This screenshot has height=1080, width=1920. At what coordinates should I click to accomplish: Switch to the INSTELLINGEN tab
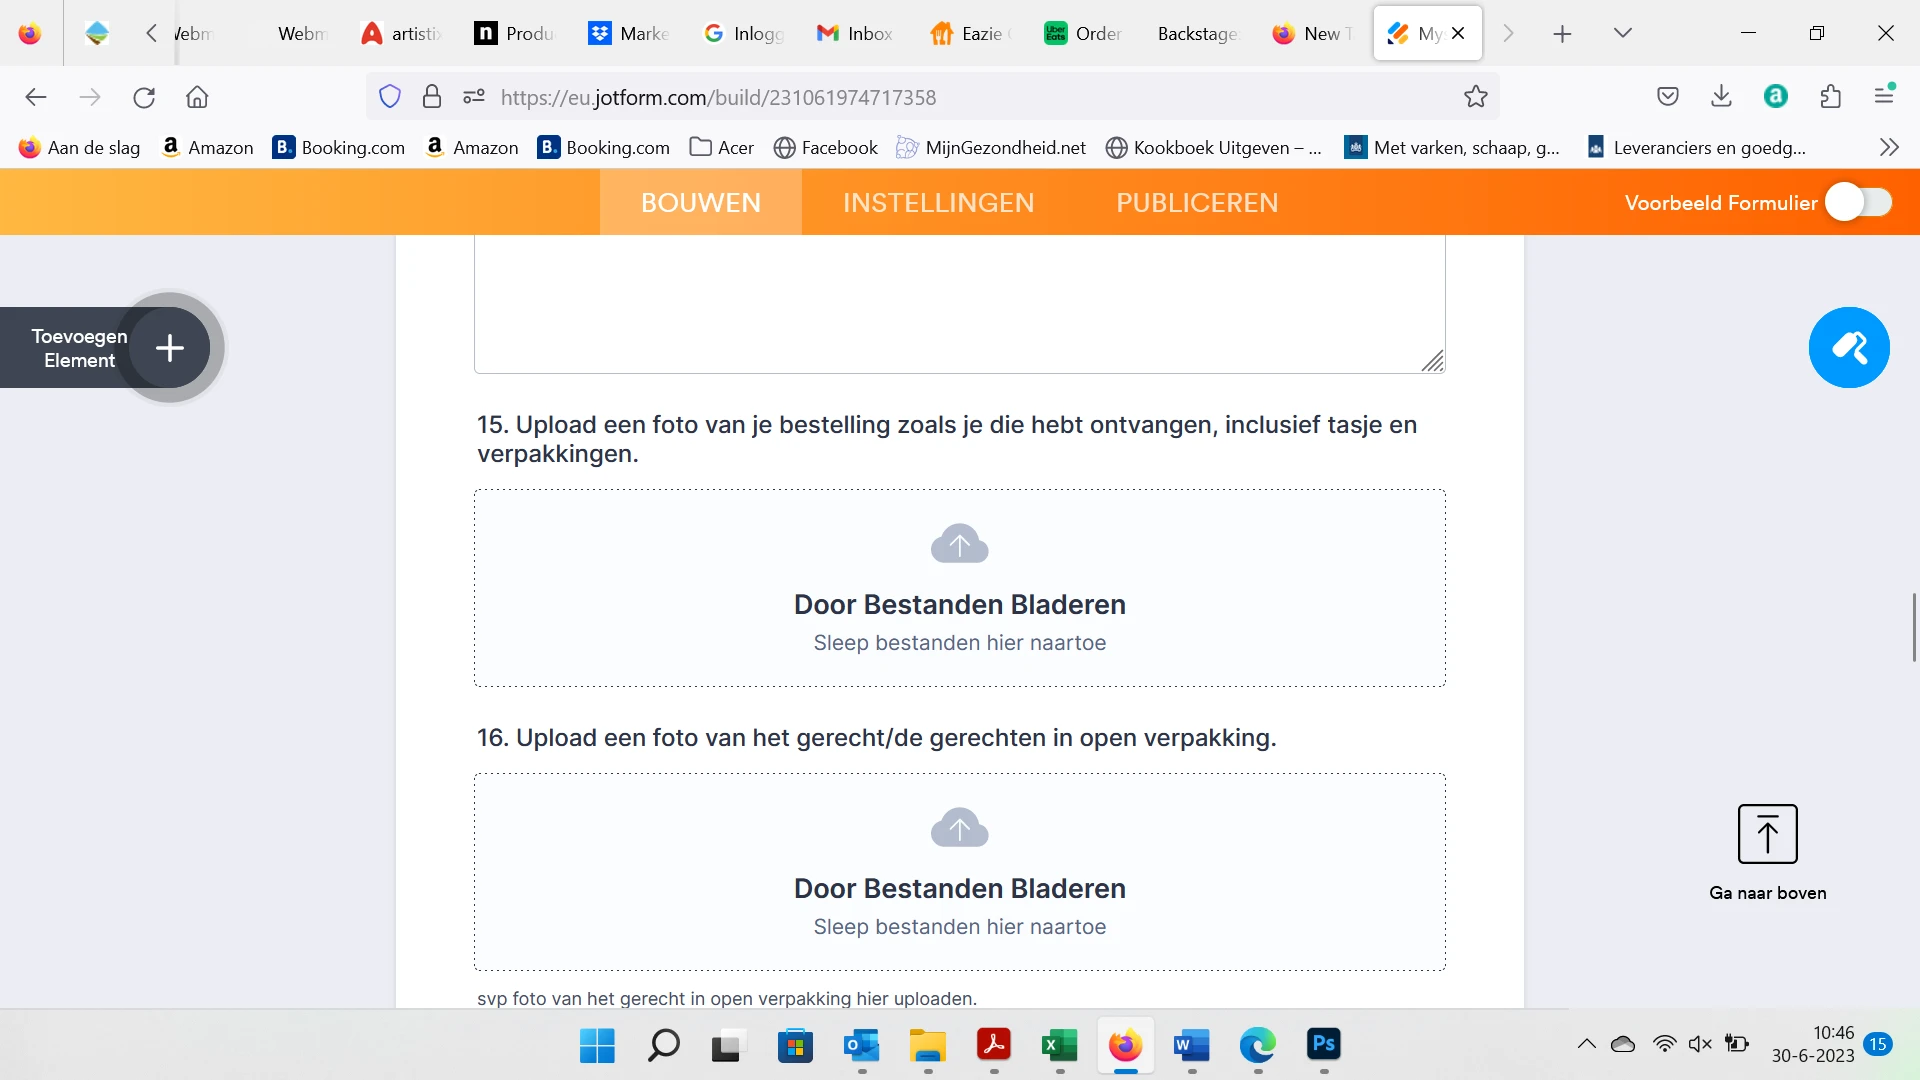point(938,202)
